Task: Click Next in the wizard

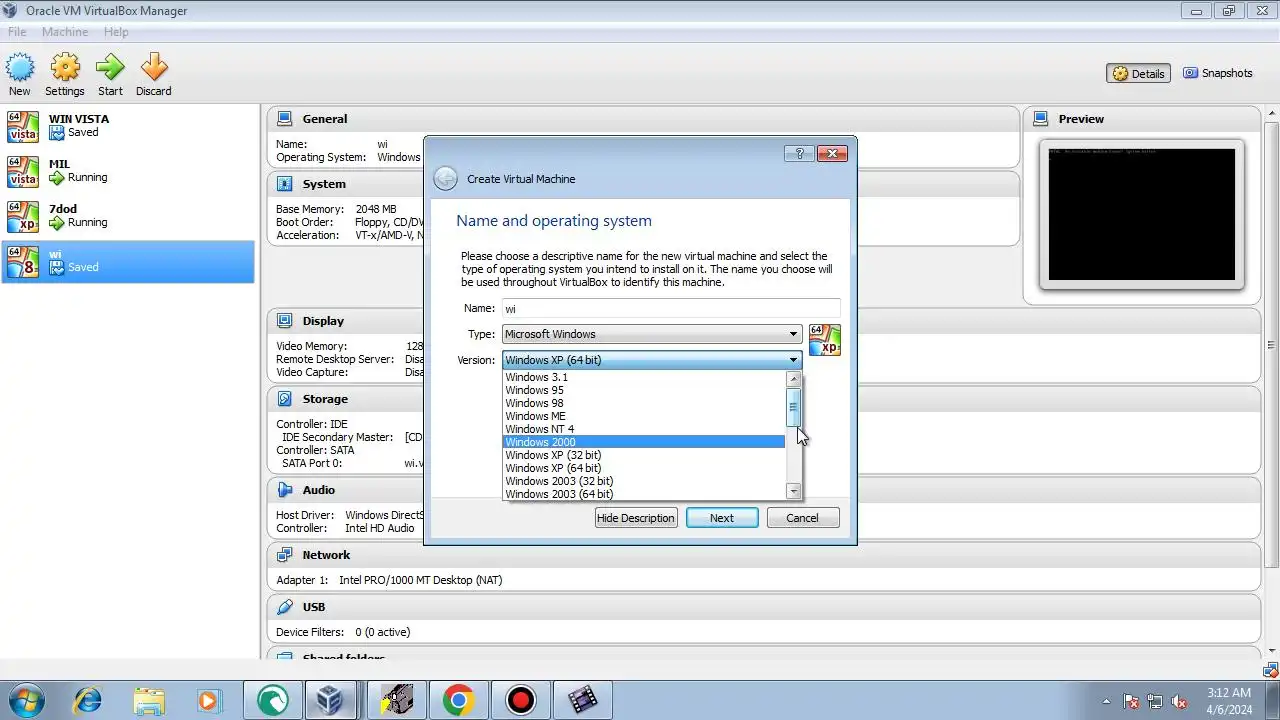Action: (x=722, y=518)
